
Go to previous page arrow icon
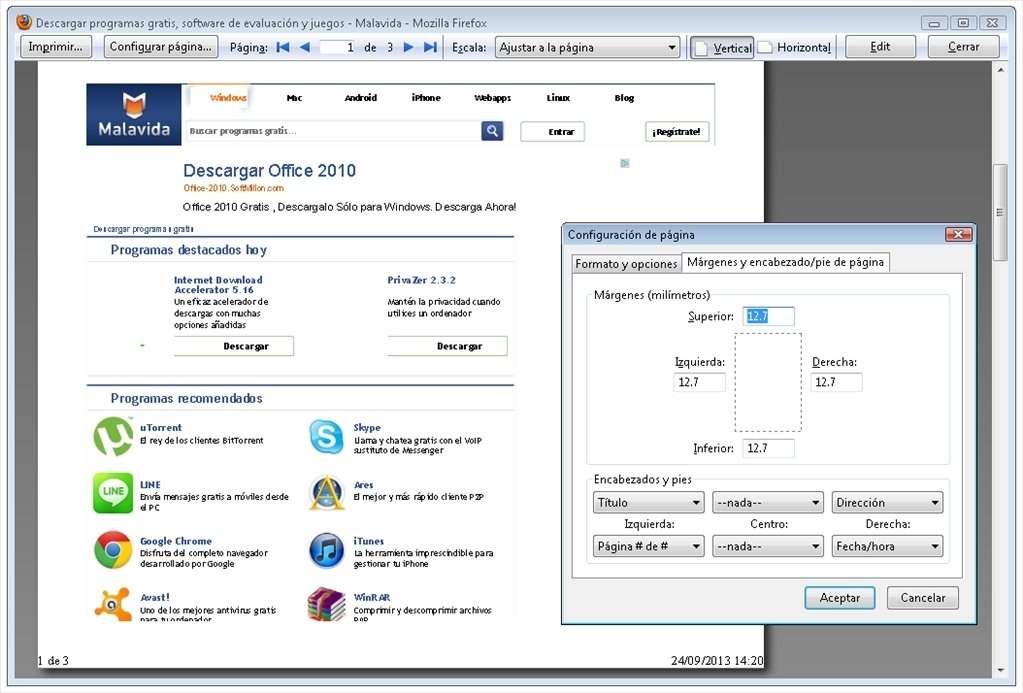[305, 47]
